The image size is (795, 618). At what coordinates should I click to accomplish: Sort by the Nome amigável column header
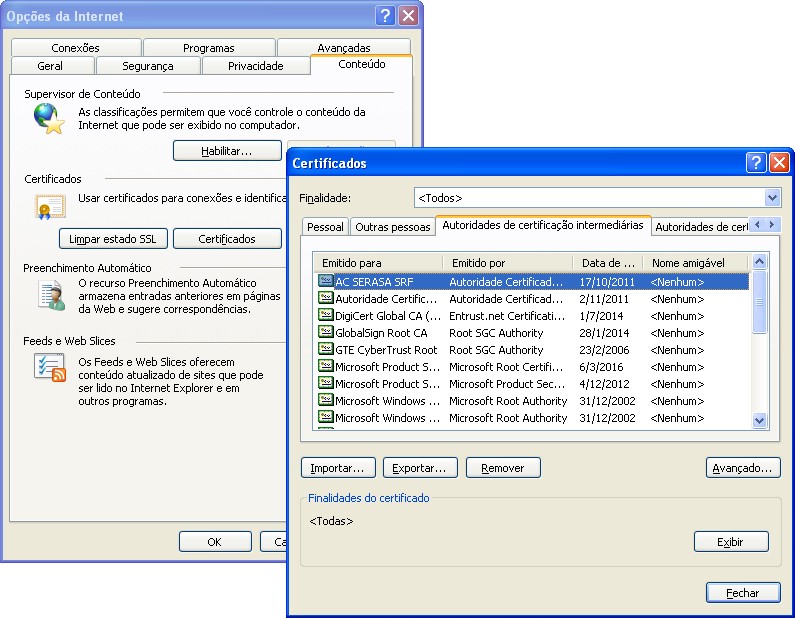point(696,263)
